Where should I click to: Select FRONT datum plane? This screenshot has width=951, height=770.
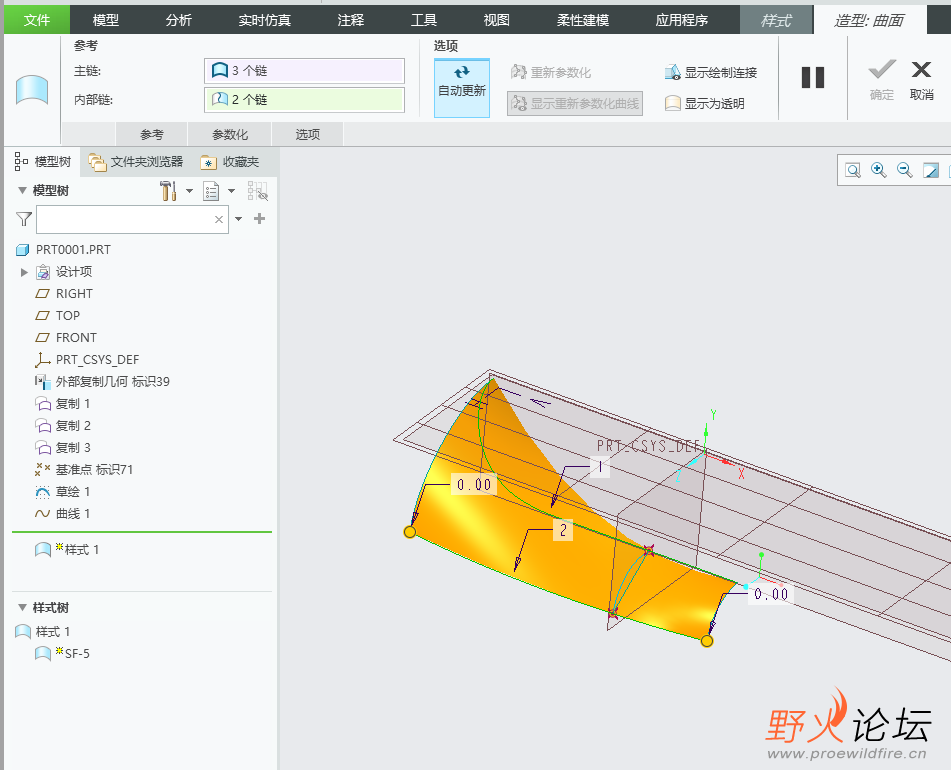click(x=66, y=337)
